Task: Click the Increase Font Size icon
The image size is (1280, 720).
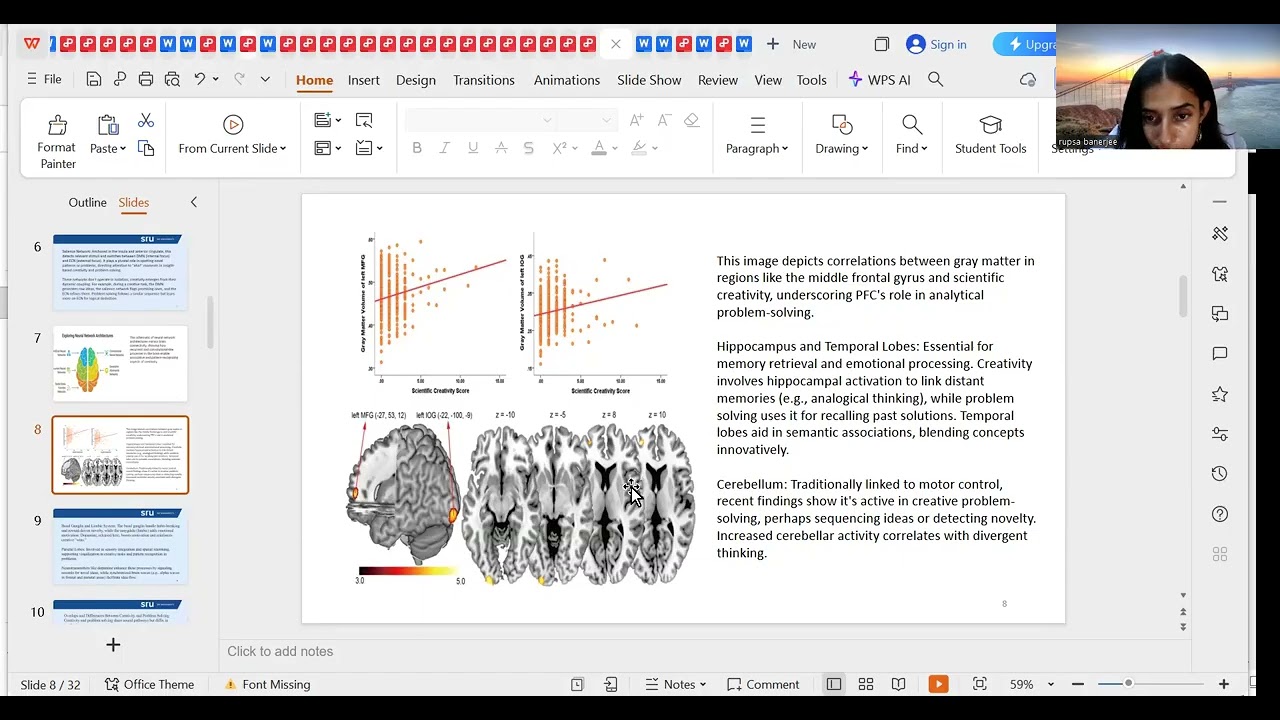Action: 636,120
